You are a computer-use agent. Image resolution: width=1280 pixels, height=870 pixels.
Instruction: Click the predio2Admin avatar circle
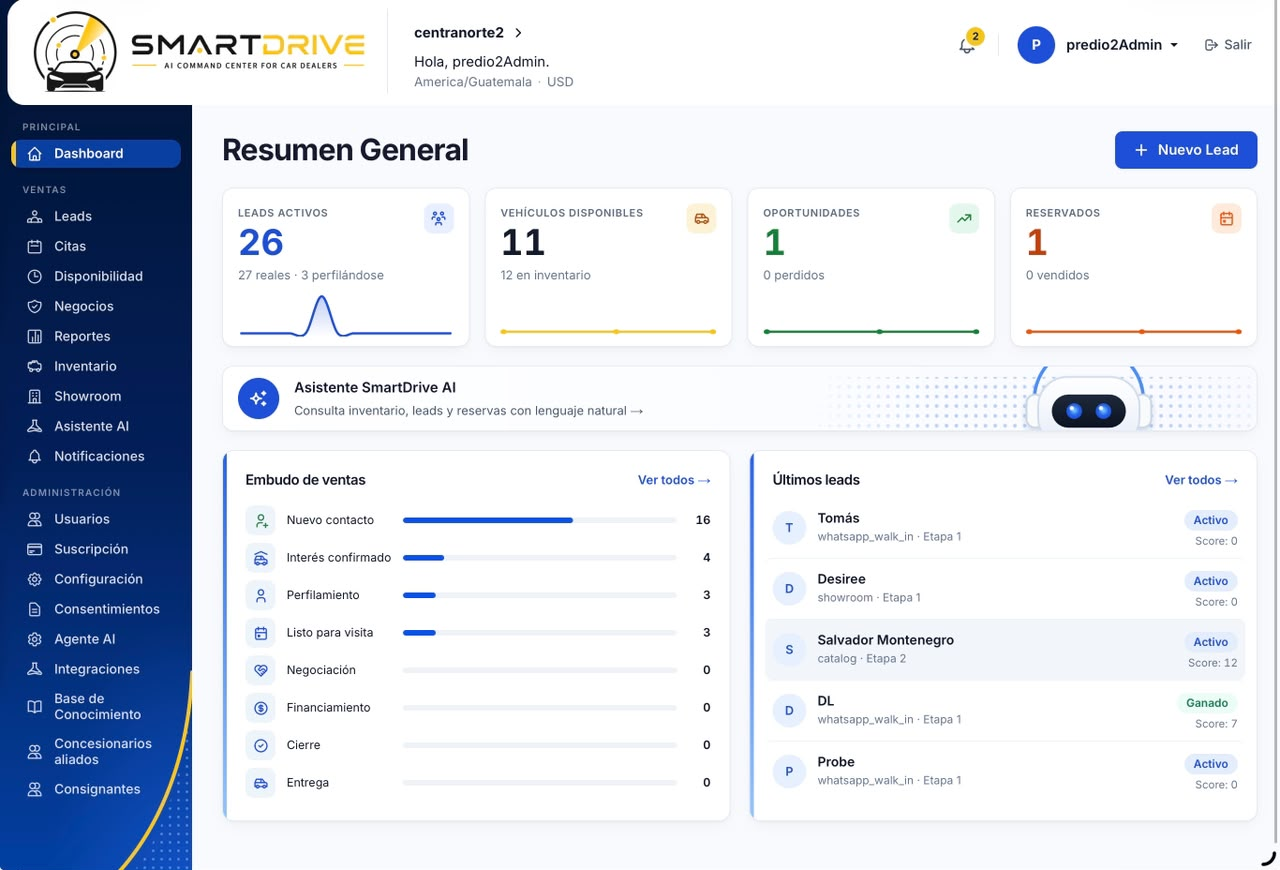tap(1036, 45)
